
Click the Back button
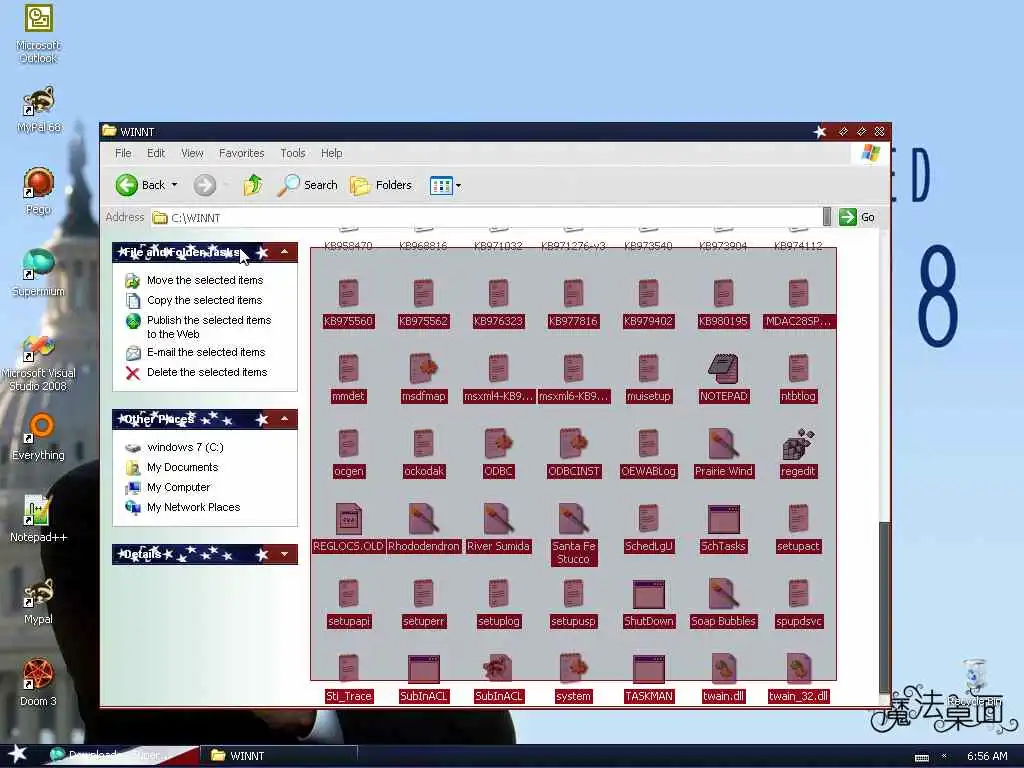click(140, 185)
